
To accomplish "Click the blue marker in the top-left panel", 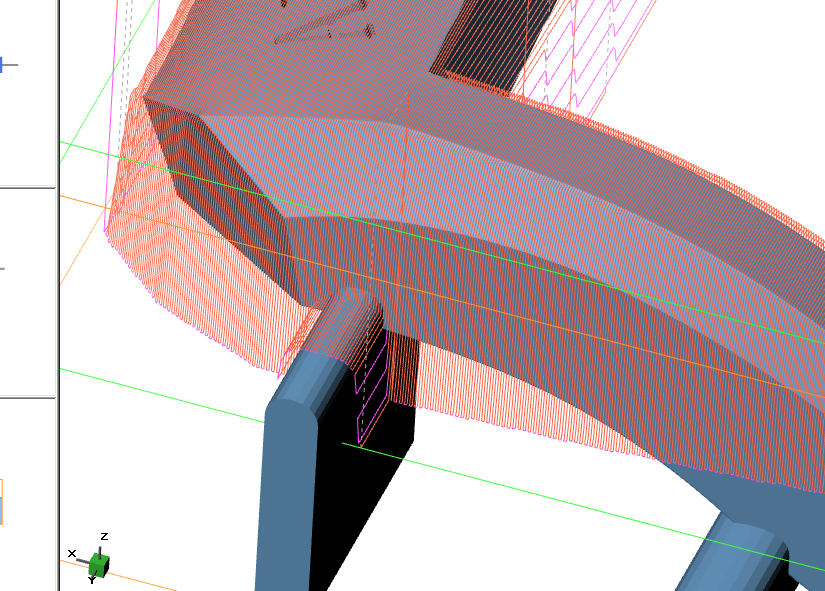I will pyautogui.click(x=6, y=65).
